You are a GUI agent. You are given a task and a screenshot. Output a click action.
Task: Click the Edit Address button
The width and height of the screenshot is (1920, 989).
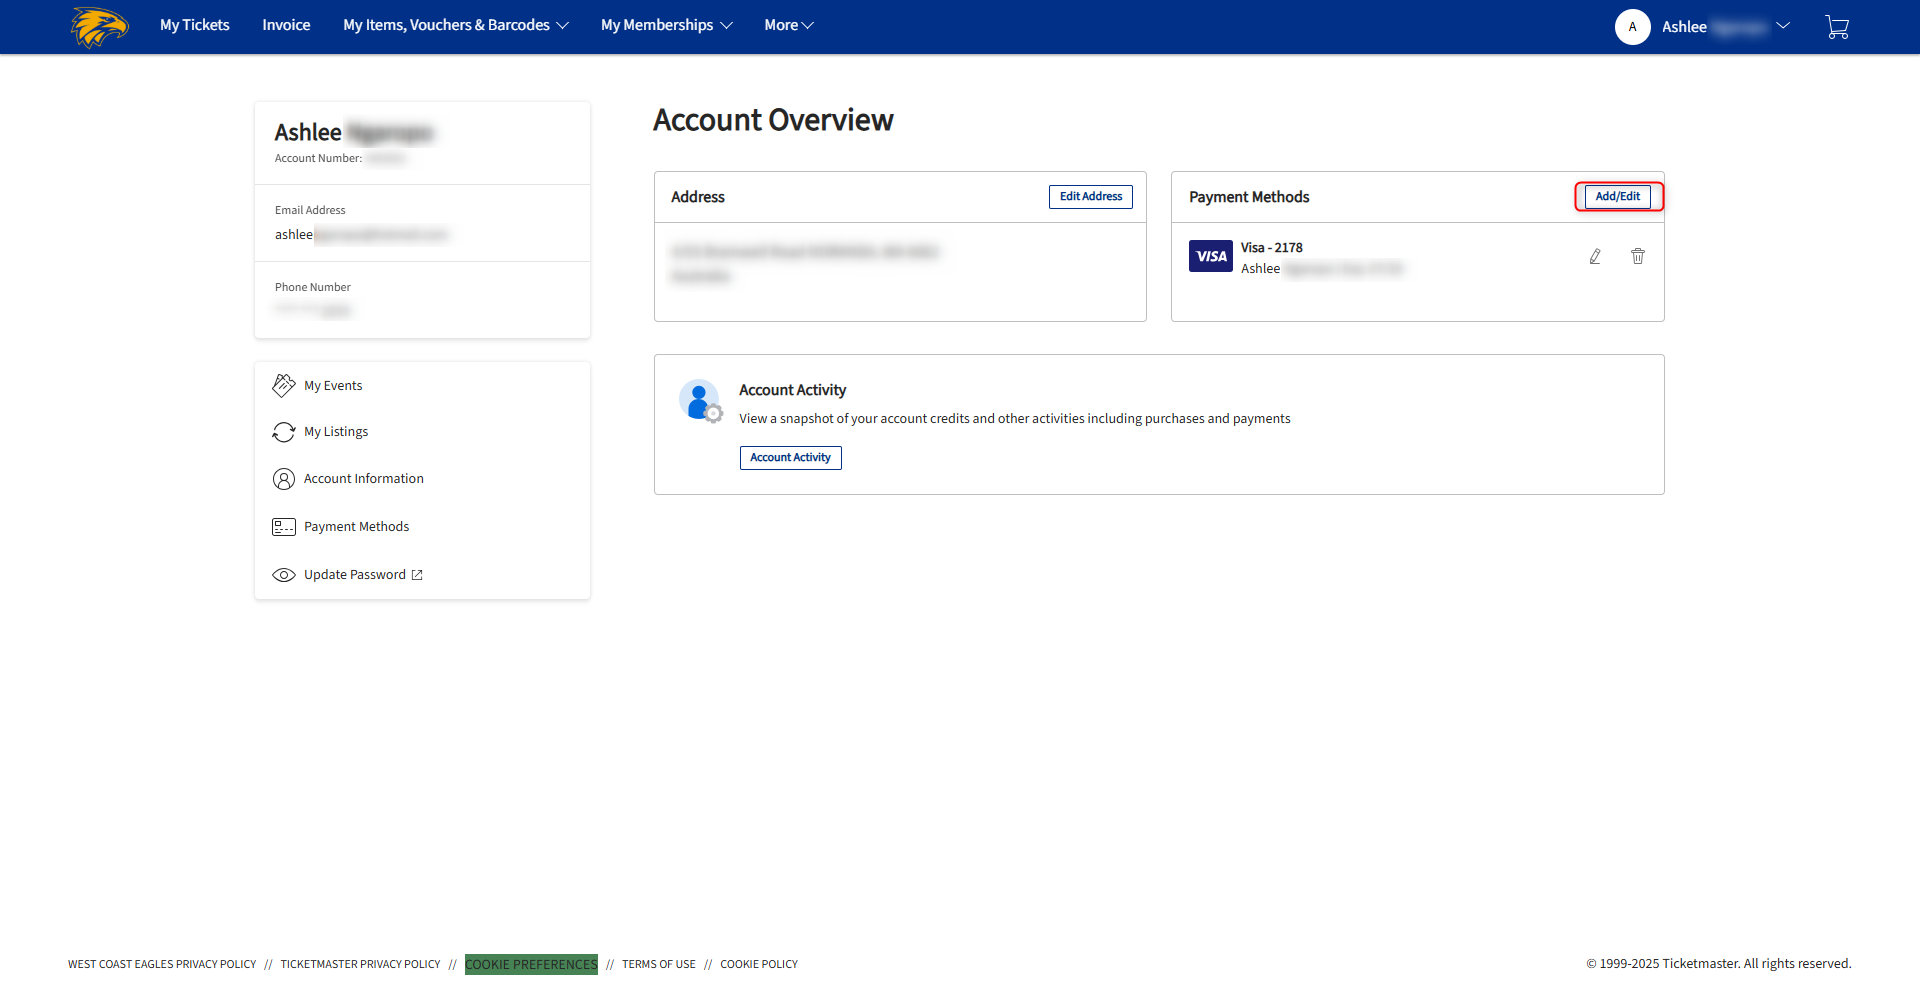(x=1090, y=196)
